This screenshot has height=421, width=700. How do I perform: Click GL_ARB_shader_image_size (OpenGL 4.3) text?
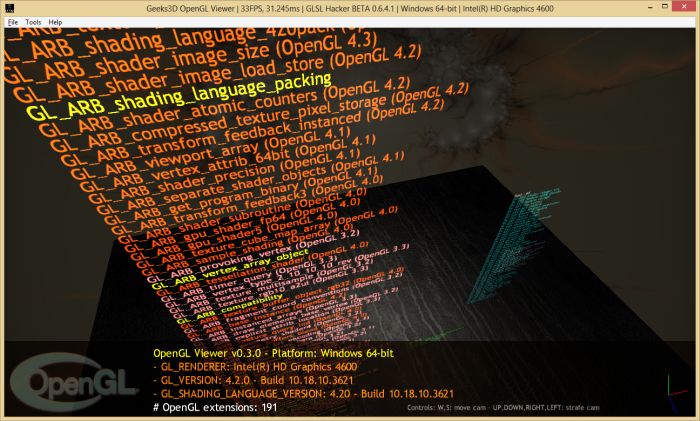[x=192, y=59]
